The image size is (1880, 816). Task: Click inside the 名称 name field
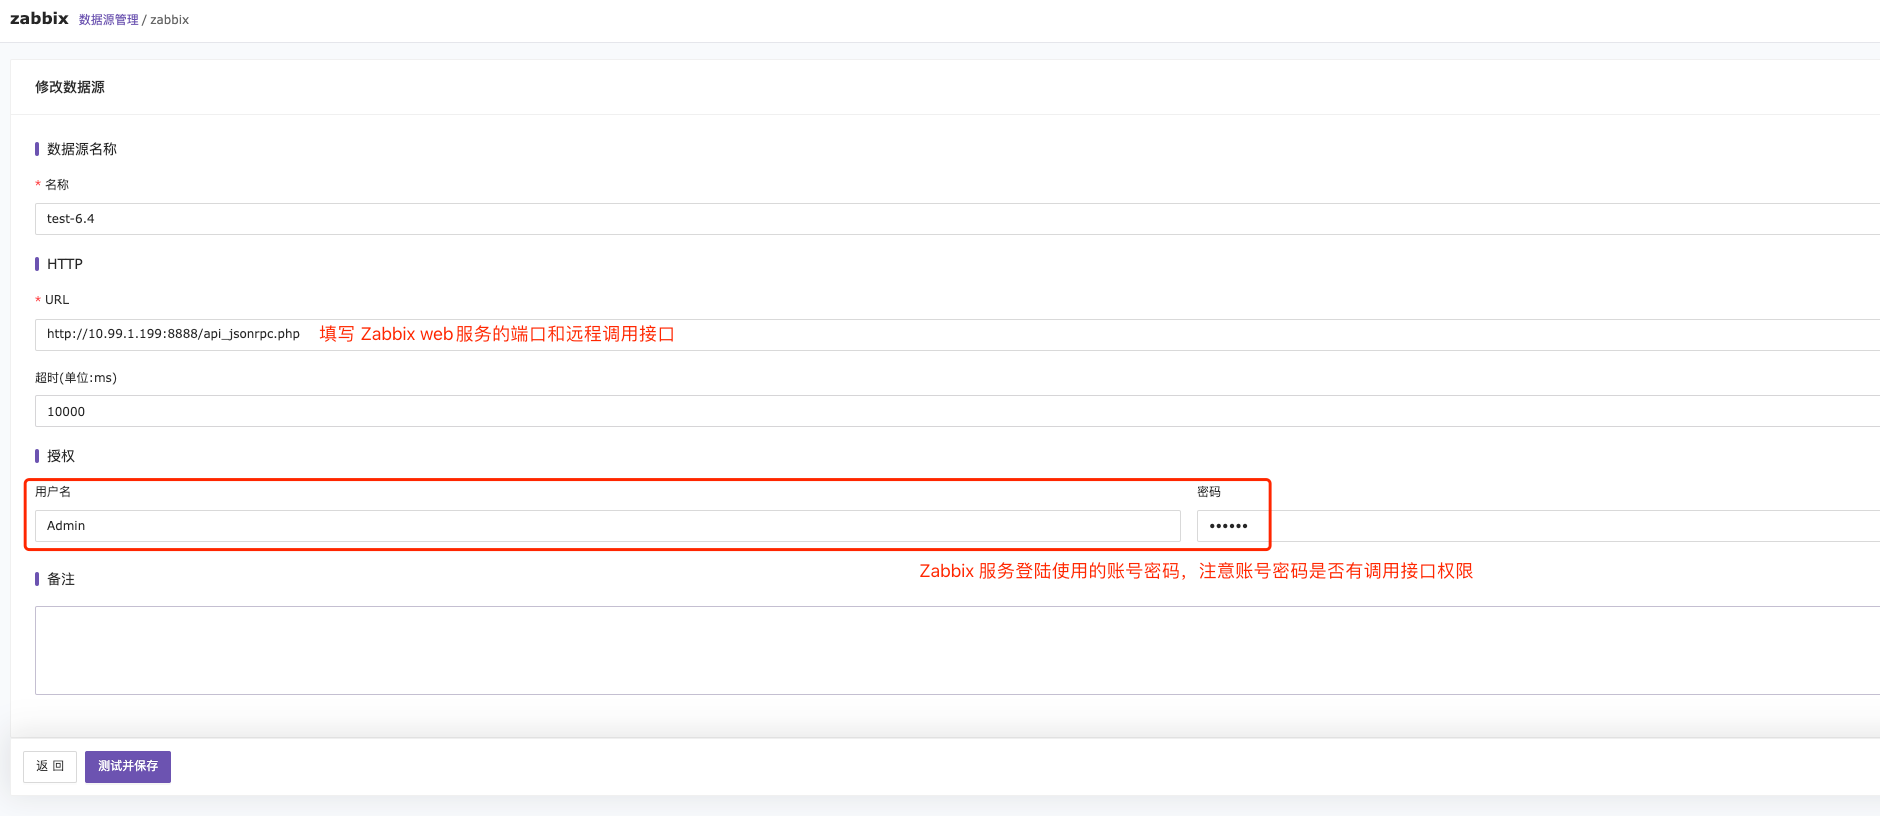tap(400, 219)
